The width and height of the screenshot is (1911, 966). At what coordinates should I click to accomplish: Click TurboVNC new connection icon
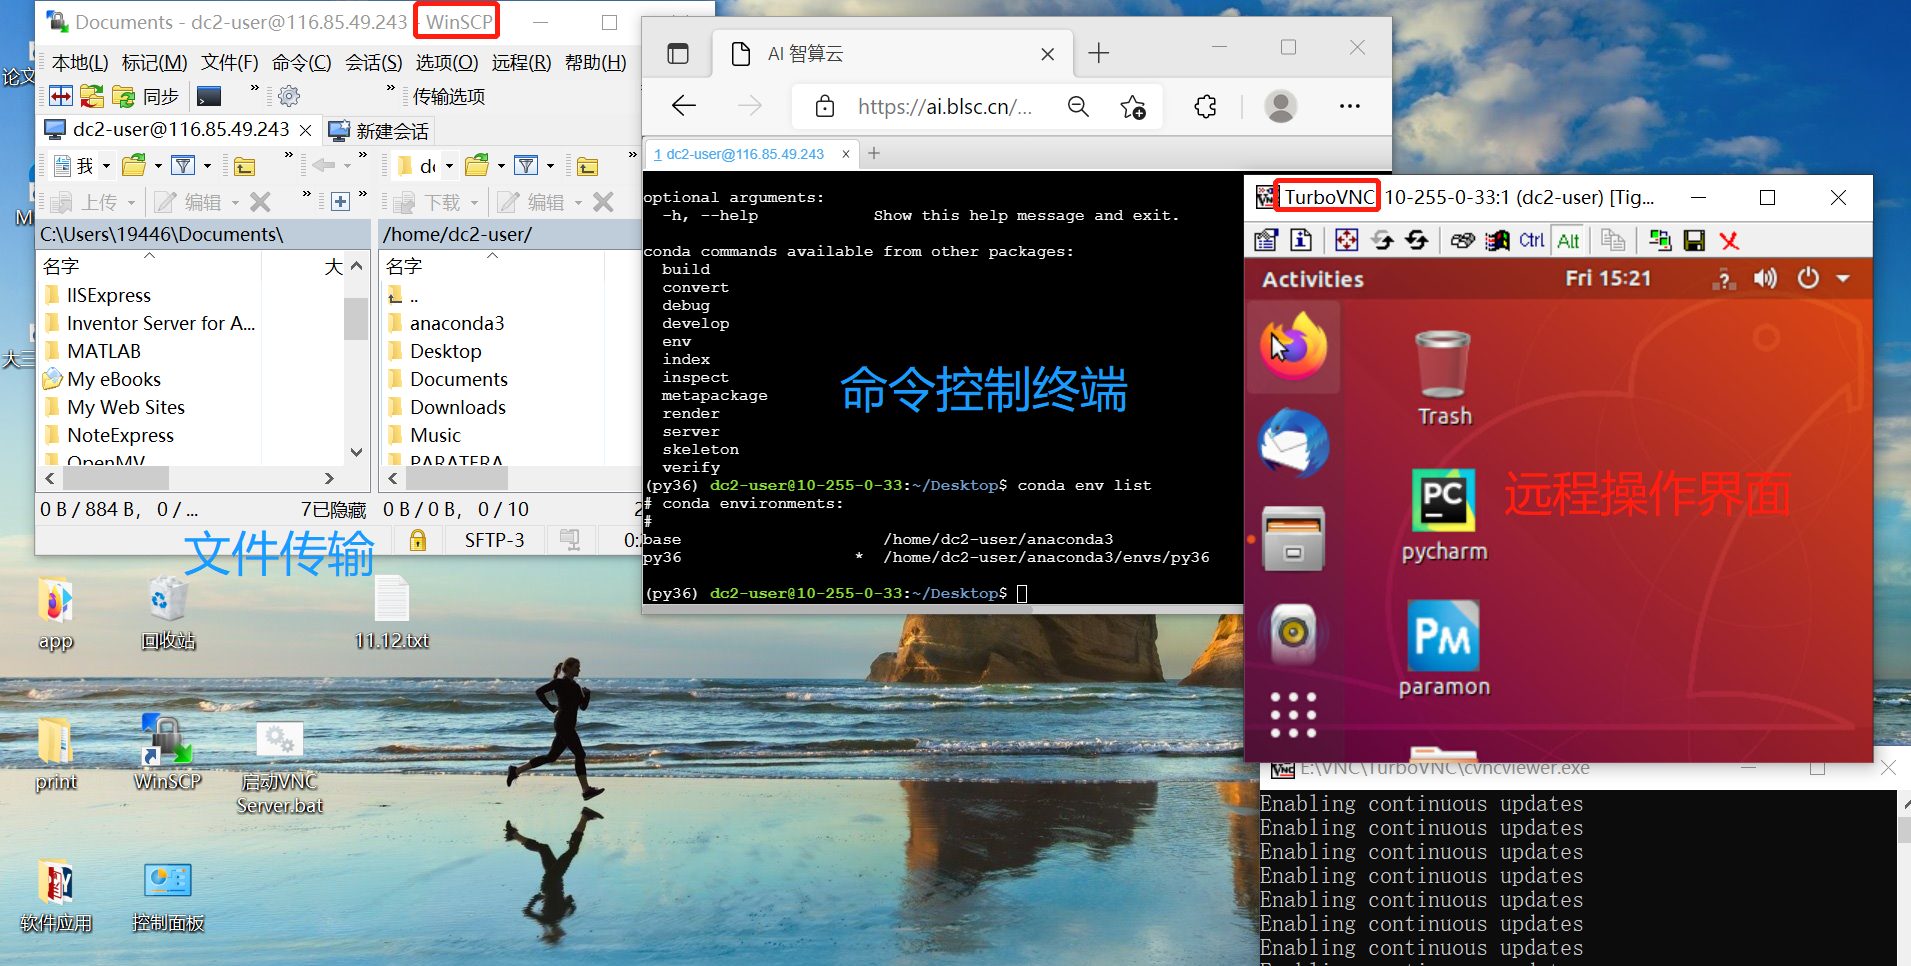click(1660, 240)
